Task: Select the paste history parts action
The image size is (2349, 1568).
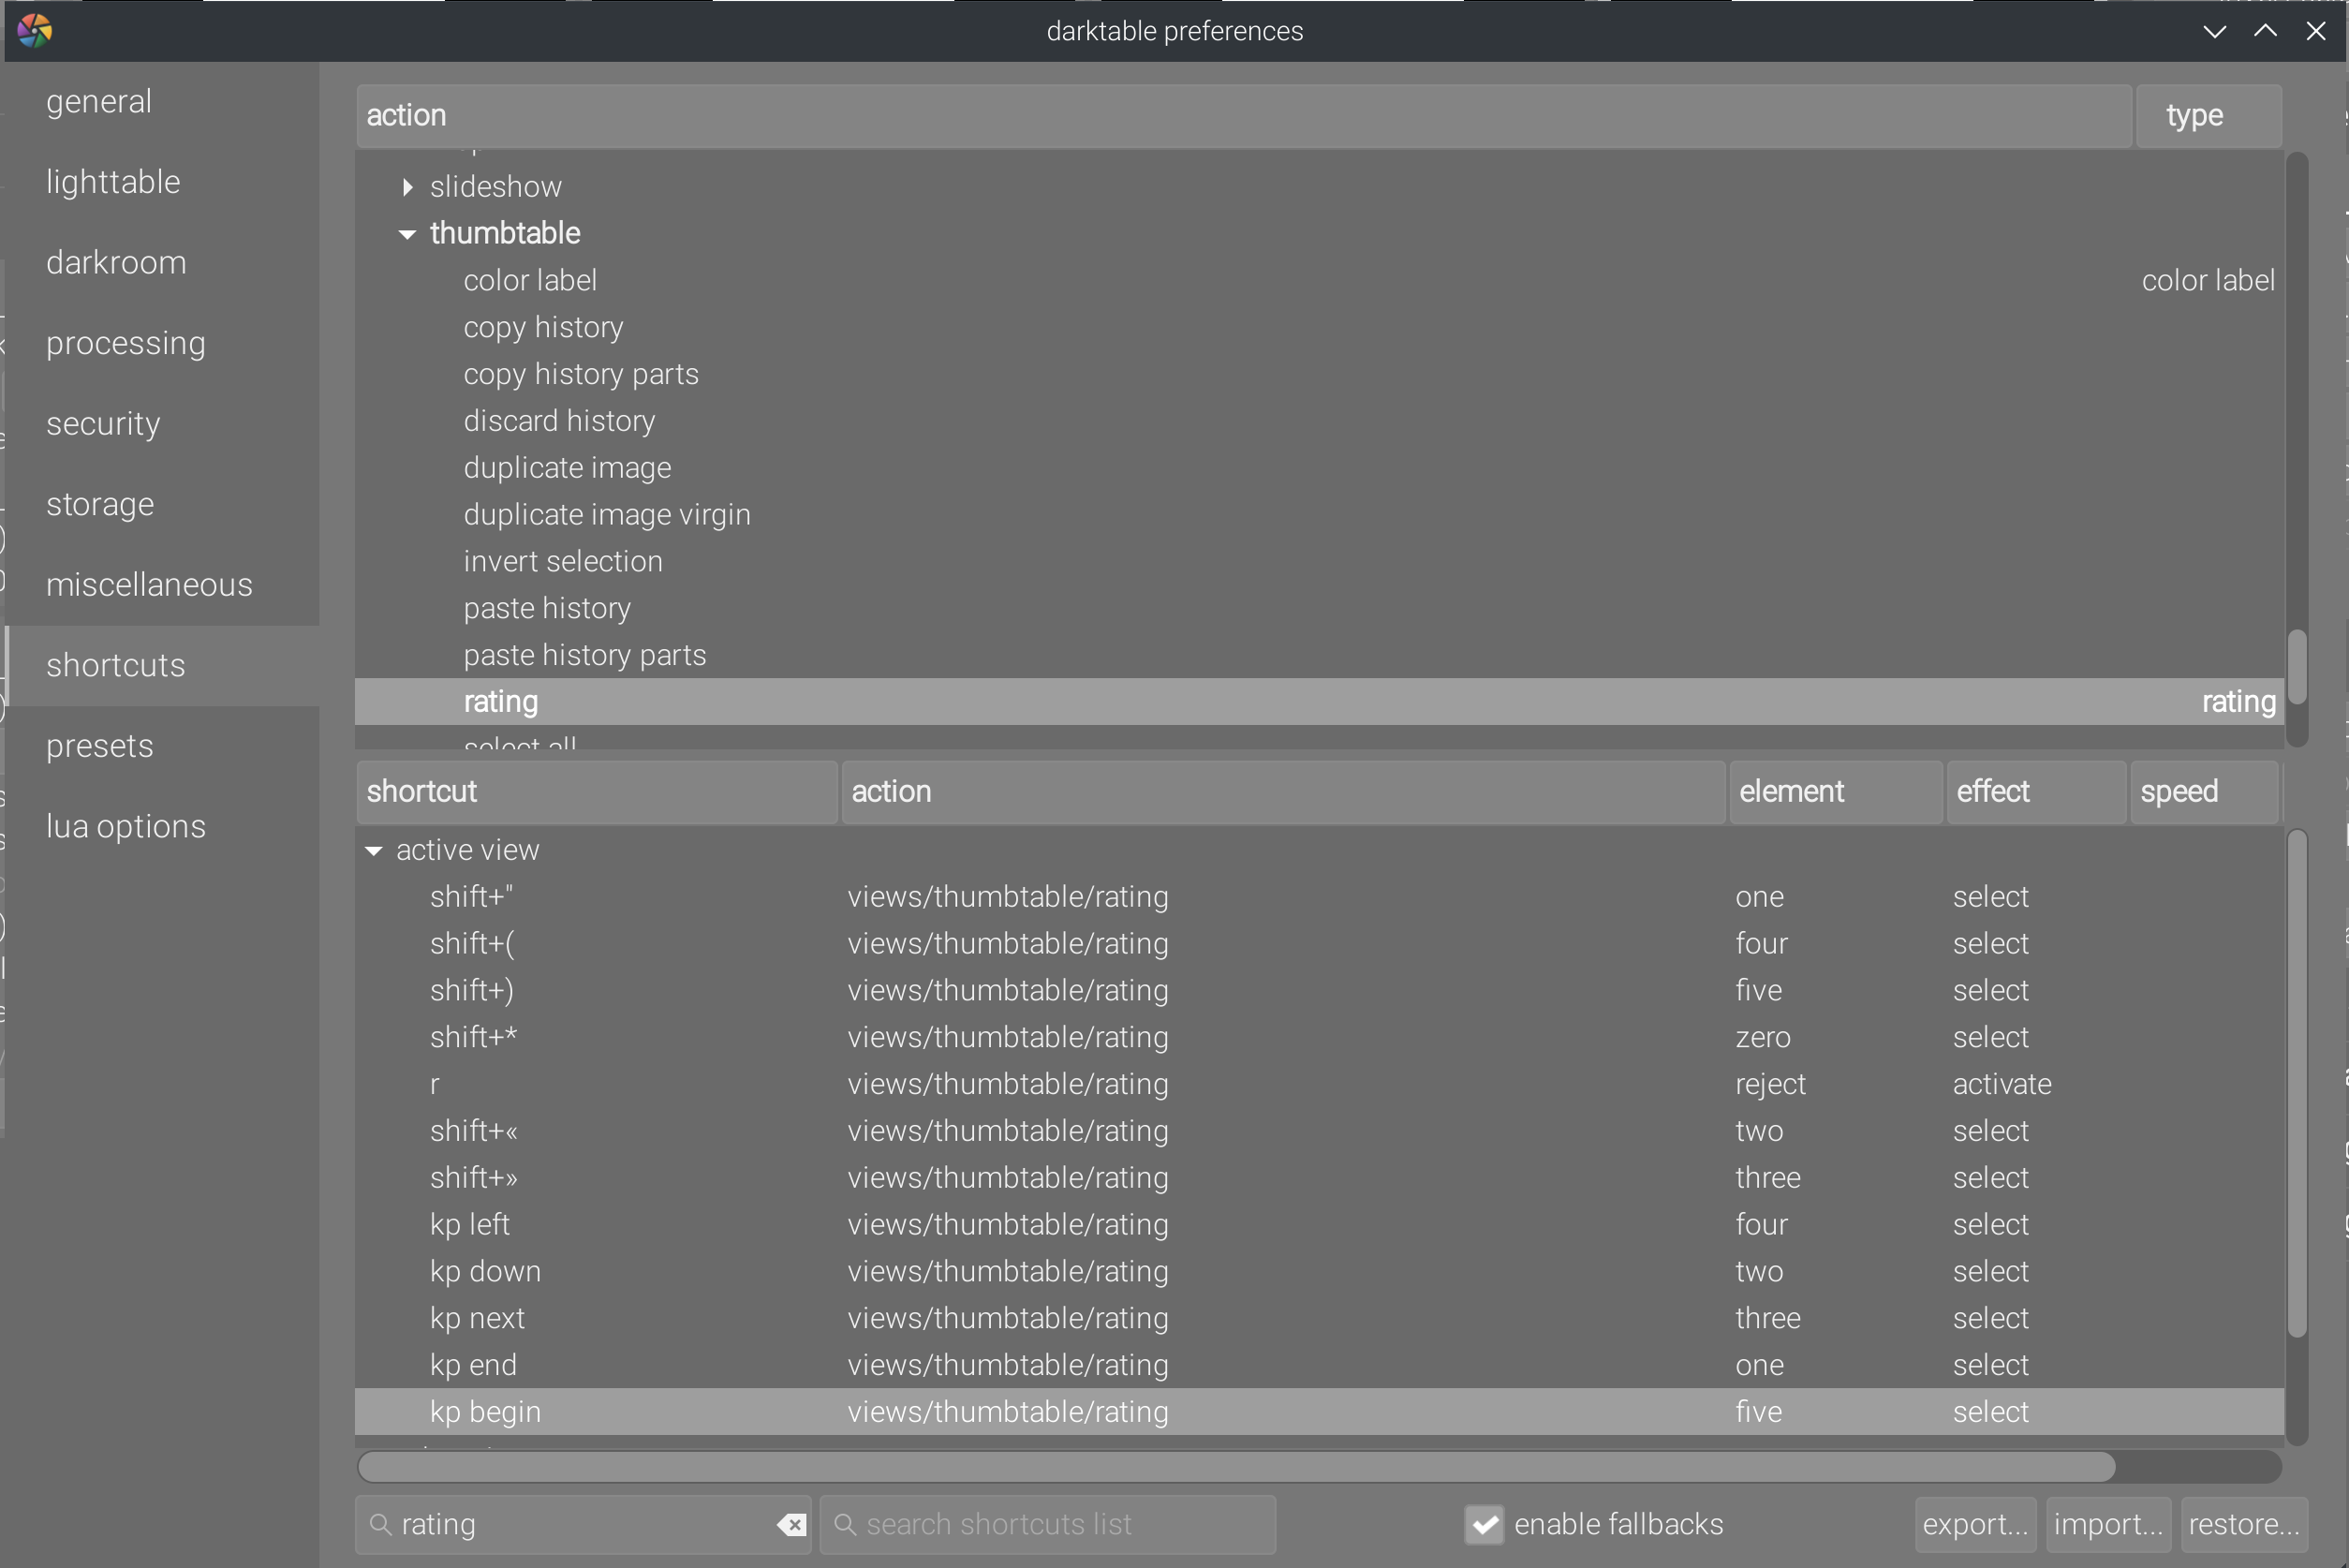Action: [1319, 656]
